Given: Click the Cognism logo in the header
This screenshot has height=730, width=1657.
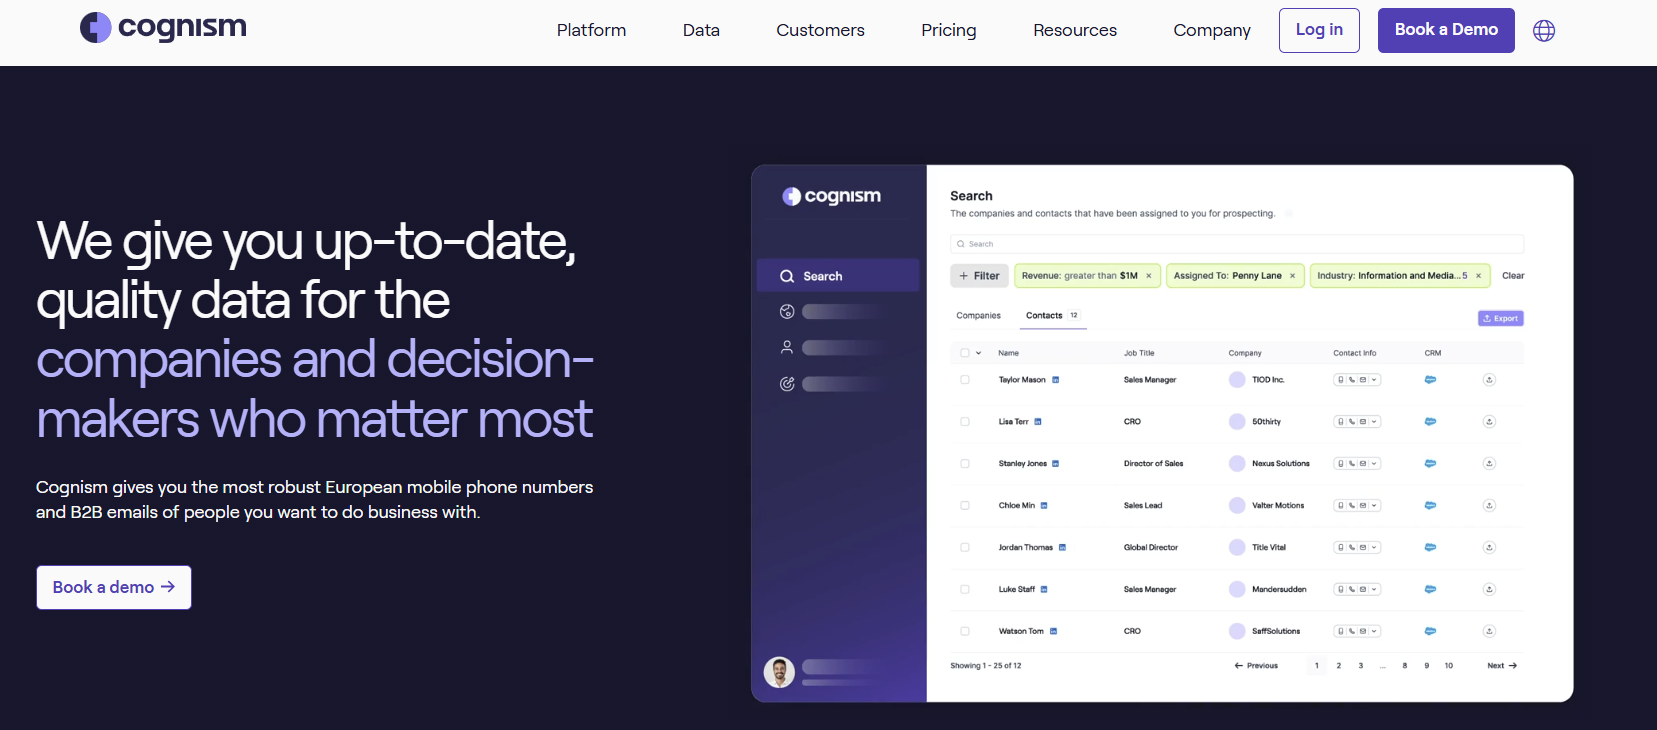Looking at the screenshot, I should click(x=163, y=27).
